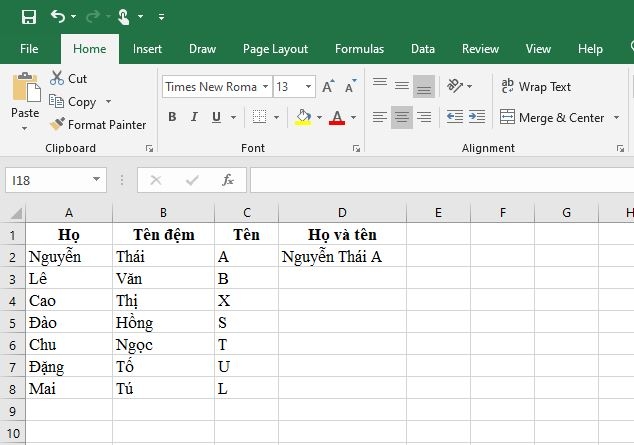Open Customize Quick Access Toolbar menu
Screen dimensions: 634x445
pos(161,17)
